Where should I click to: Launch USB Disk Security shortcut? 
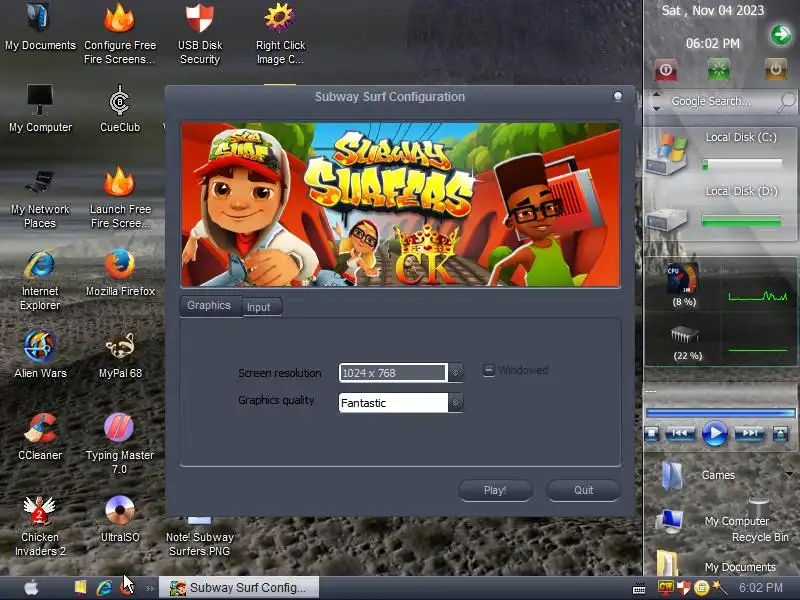199,34
